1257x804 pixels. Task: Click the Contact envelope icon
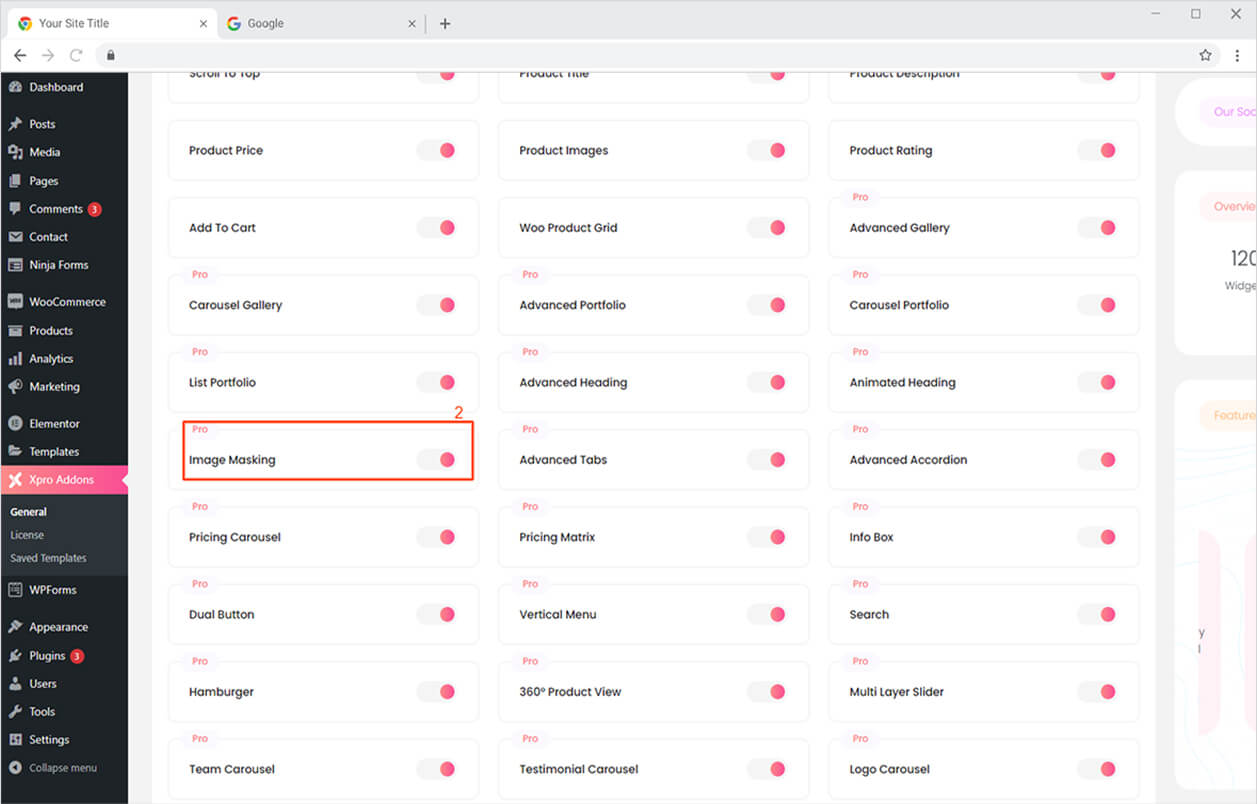[x=15, y=237]
